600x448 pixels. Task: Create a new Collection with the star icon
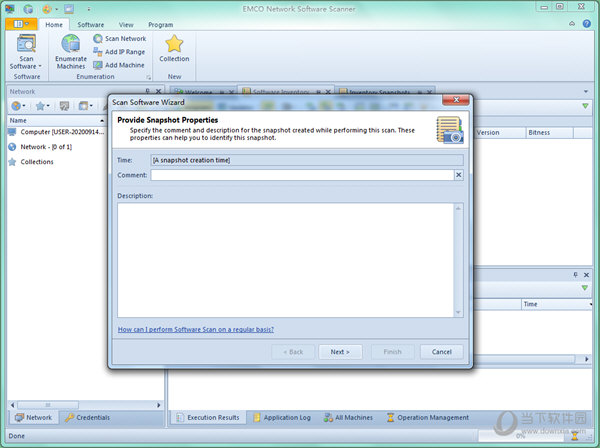coord(174,49)
